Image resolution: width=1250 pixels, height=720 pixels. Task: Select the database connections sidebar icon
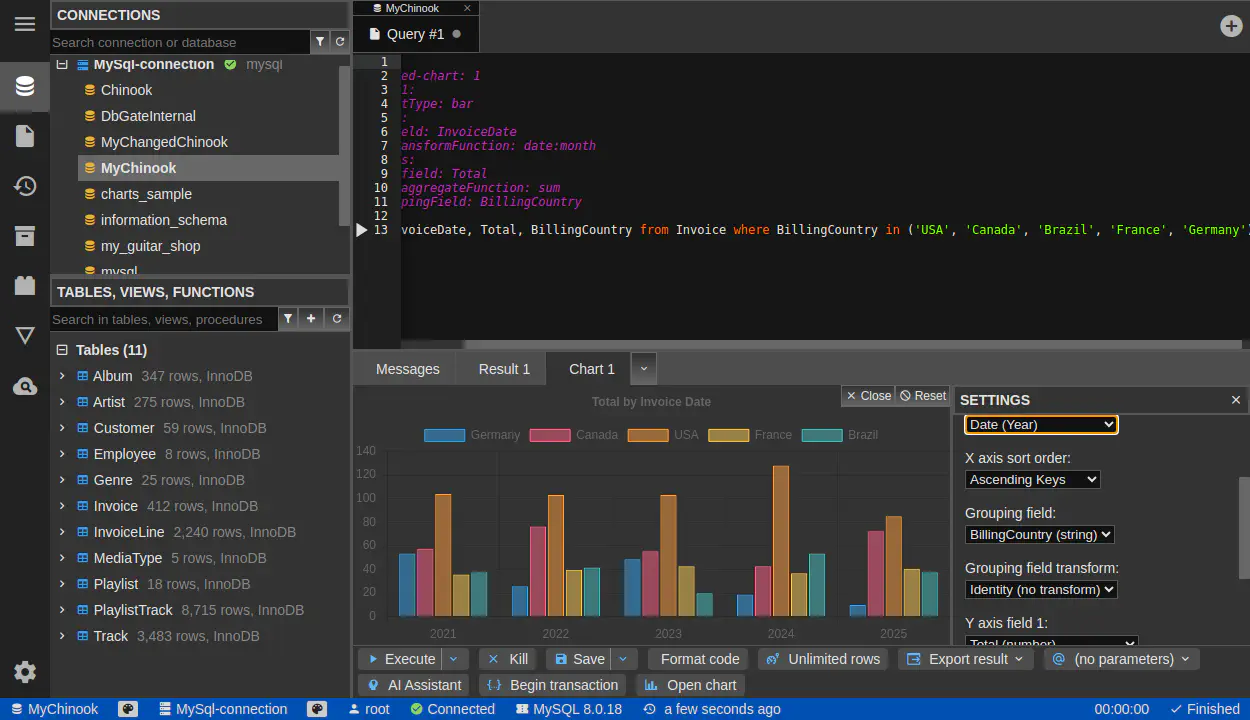coord(25,87)
